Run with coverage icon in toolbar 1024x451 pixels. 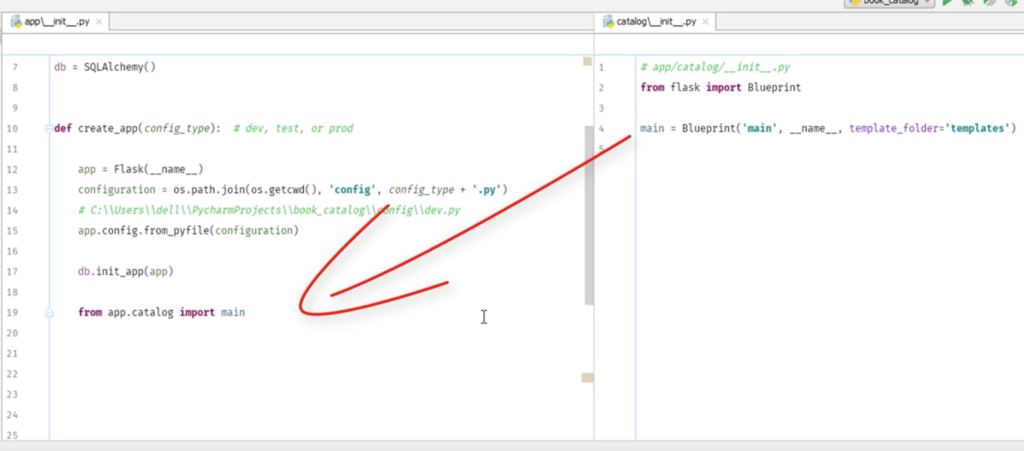[989, 3]
